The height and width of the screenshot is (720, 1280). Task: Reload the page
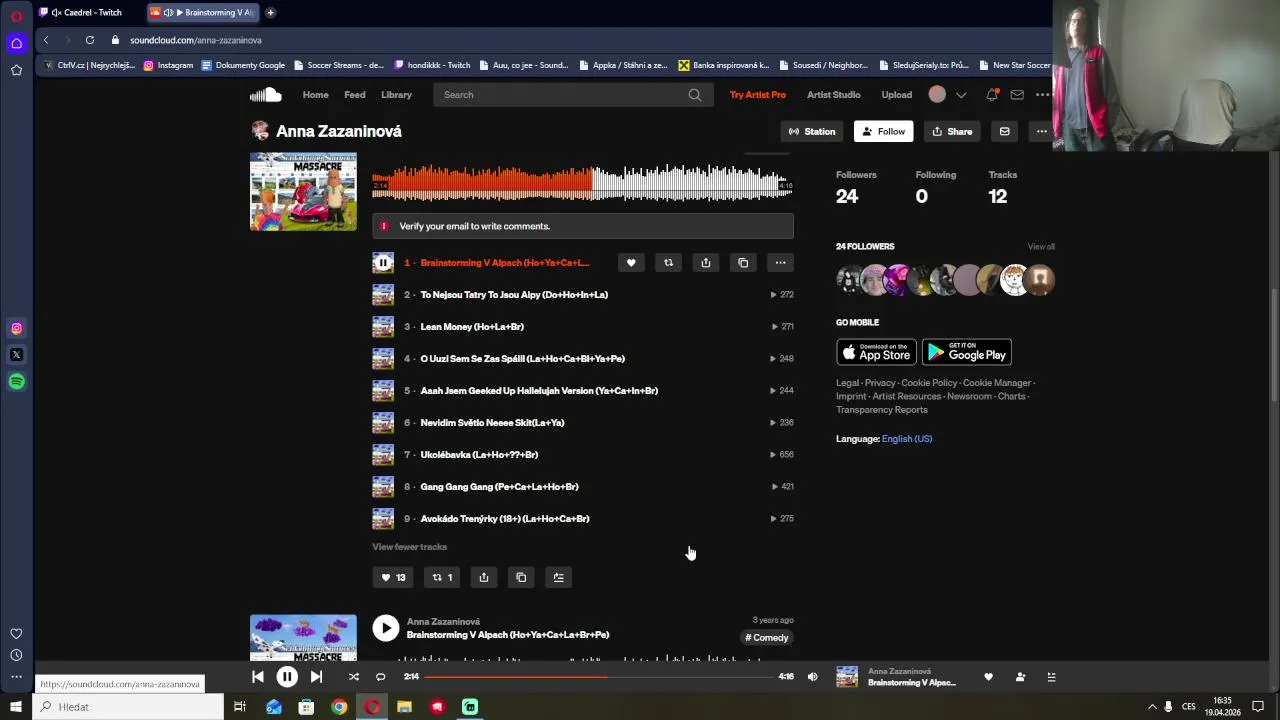click(x=90, y=40)
